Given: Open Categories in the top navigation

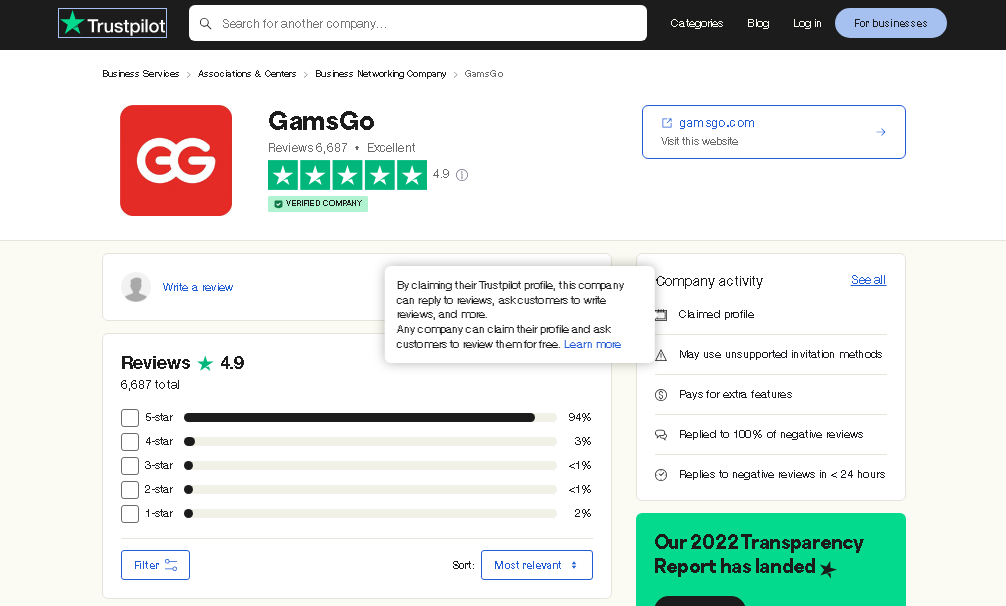Looking at the screenshot, I should (697, 23).
